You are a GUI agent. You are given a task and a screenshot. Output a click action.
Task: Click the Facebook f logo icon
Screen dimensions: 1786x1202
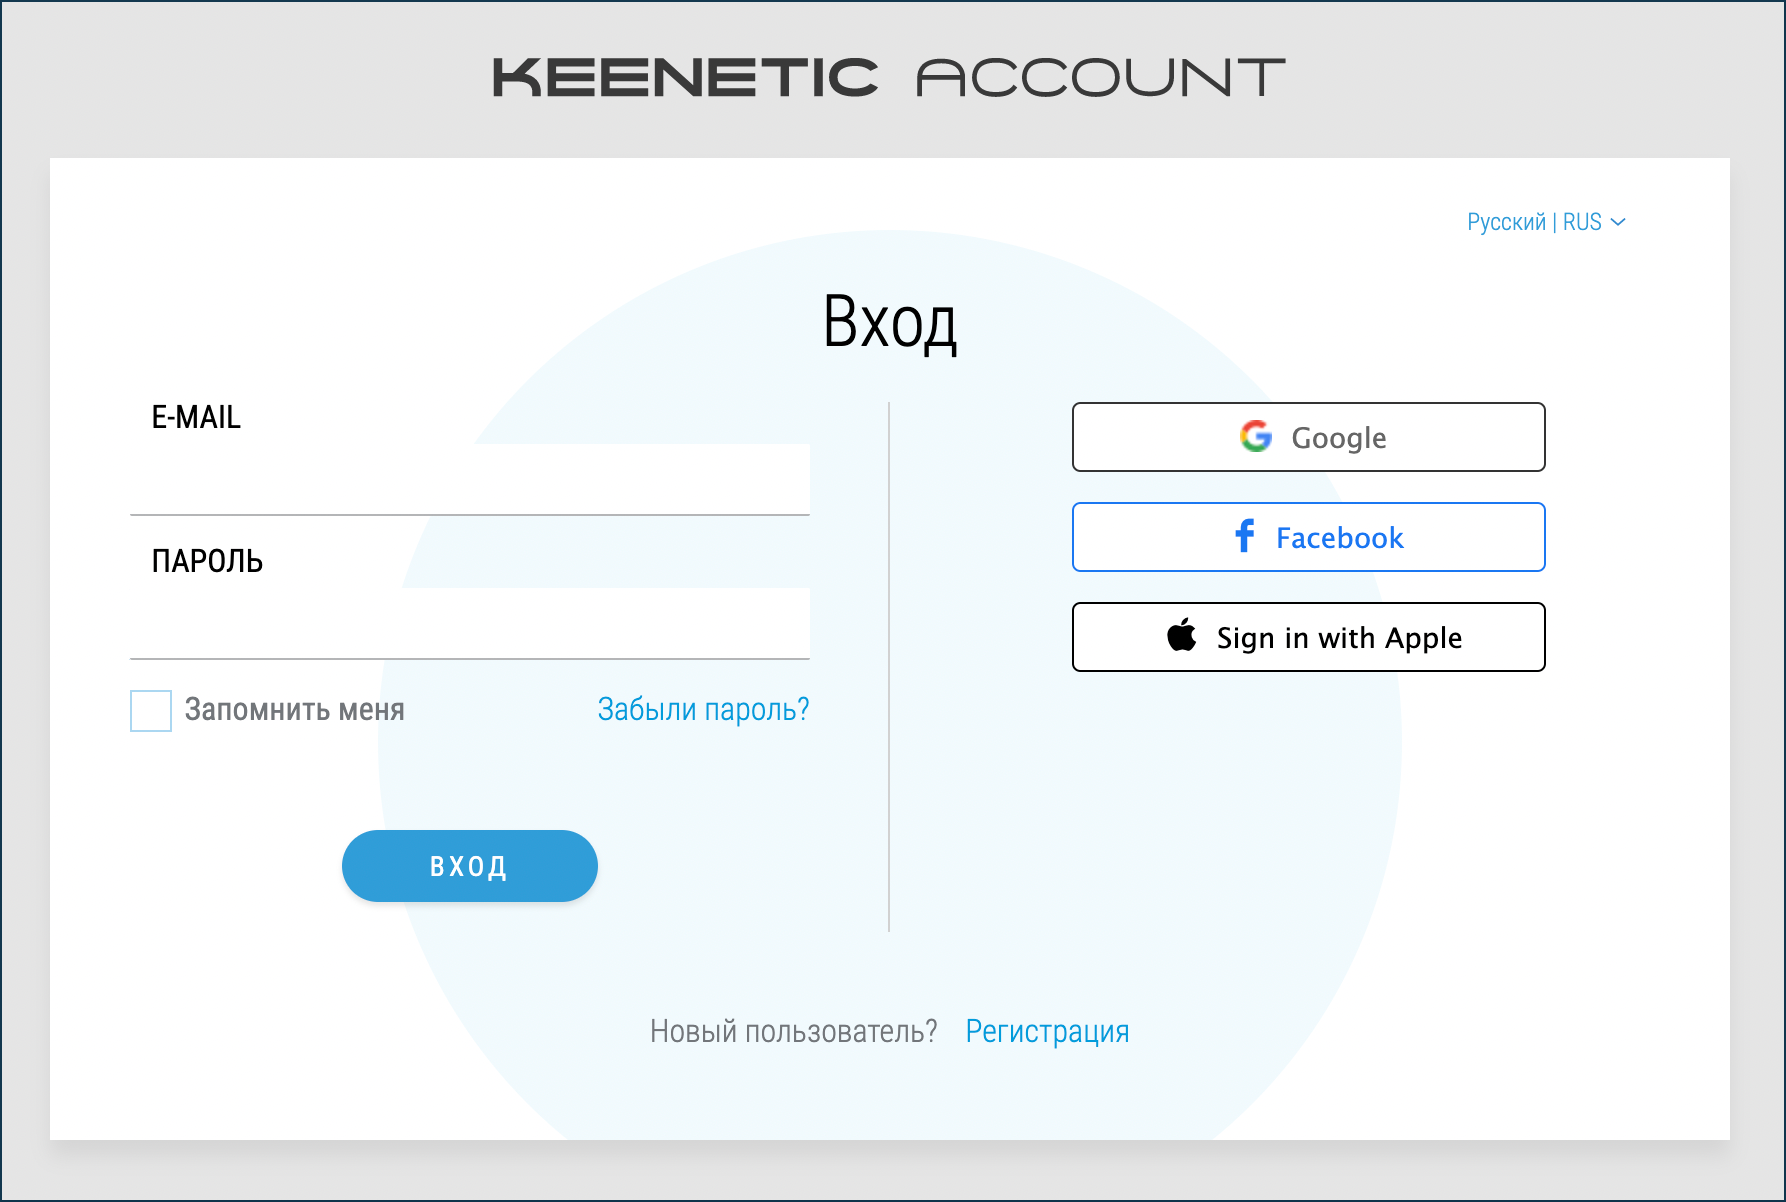[1245, 536]
